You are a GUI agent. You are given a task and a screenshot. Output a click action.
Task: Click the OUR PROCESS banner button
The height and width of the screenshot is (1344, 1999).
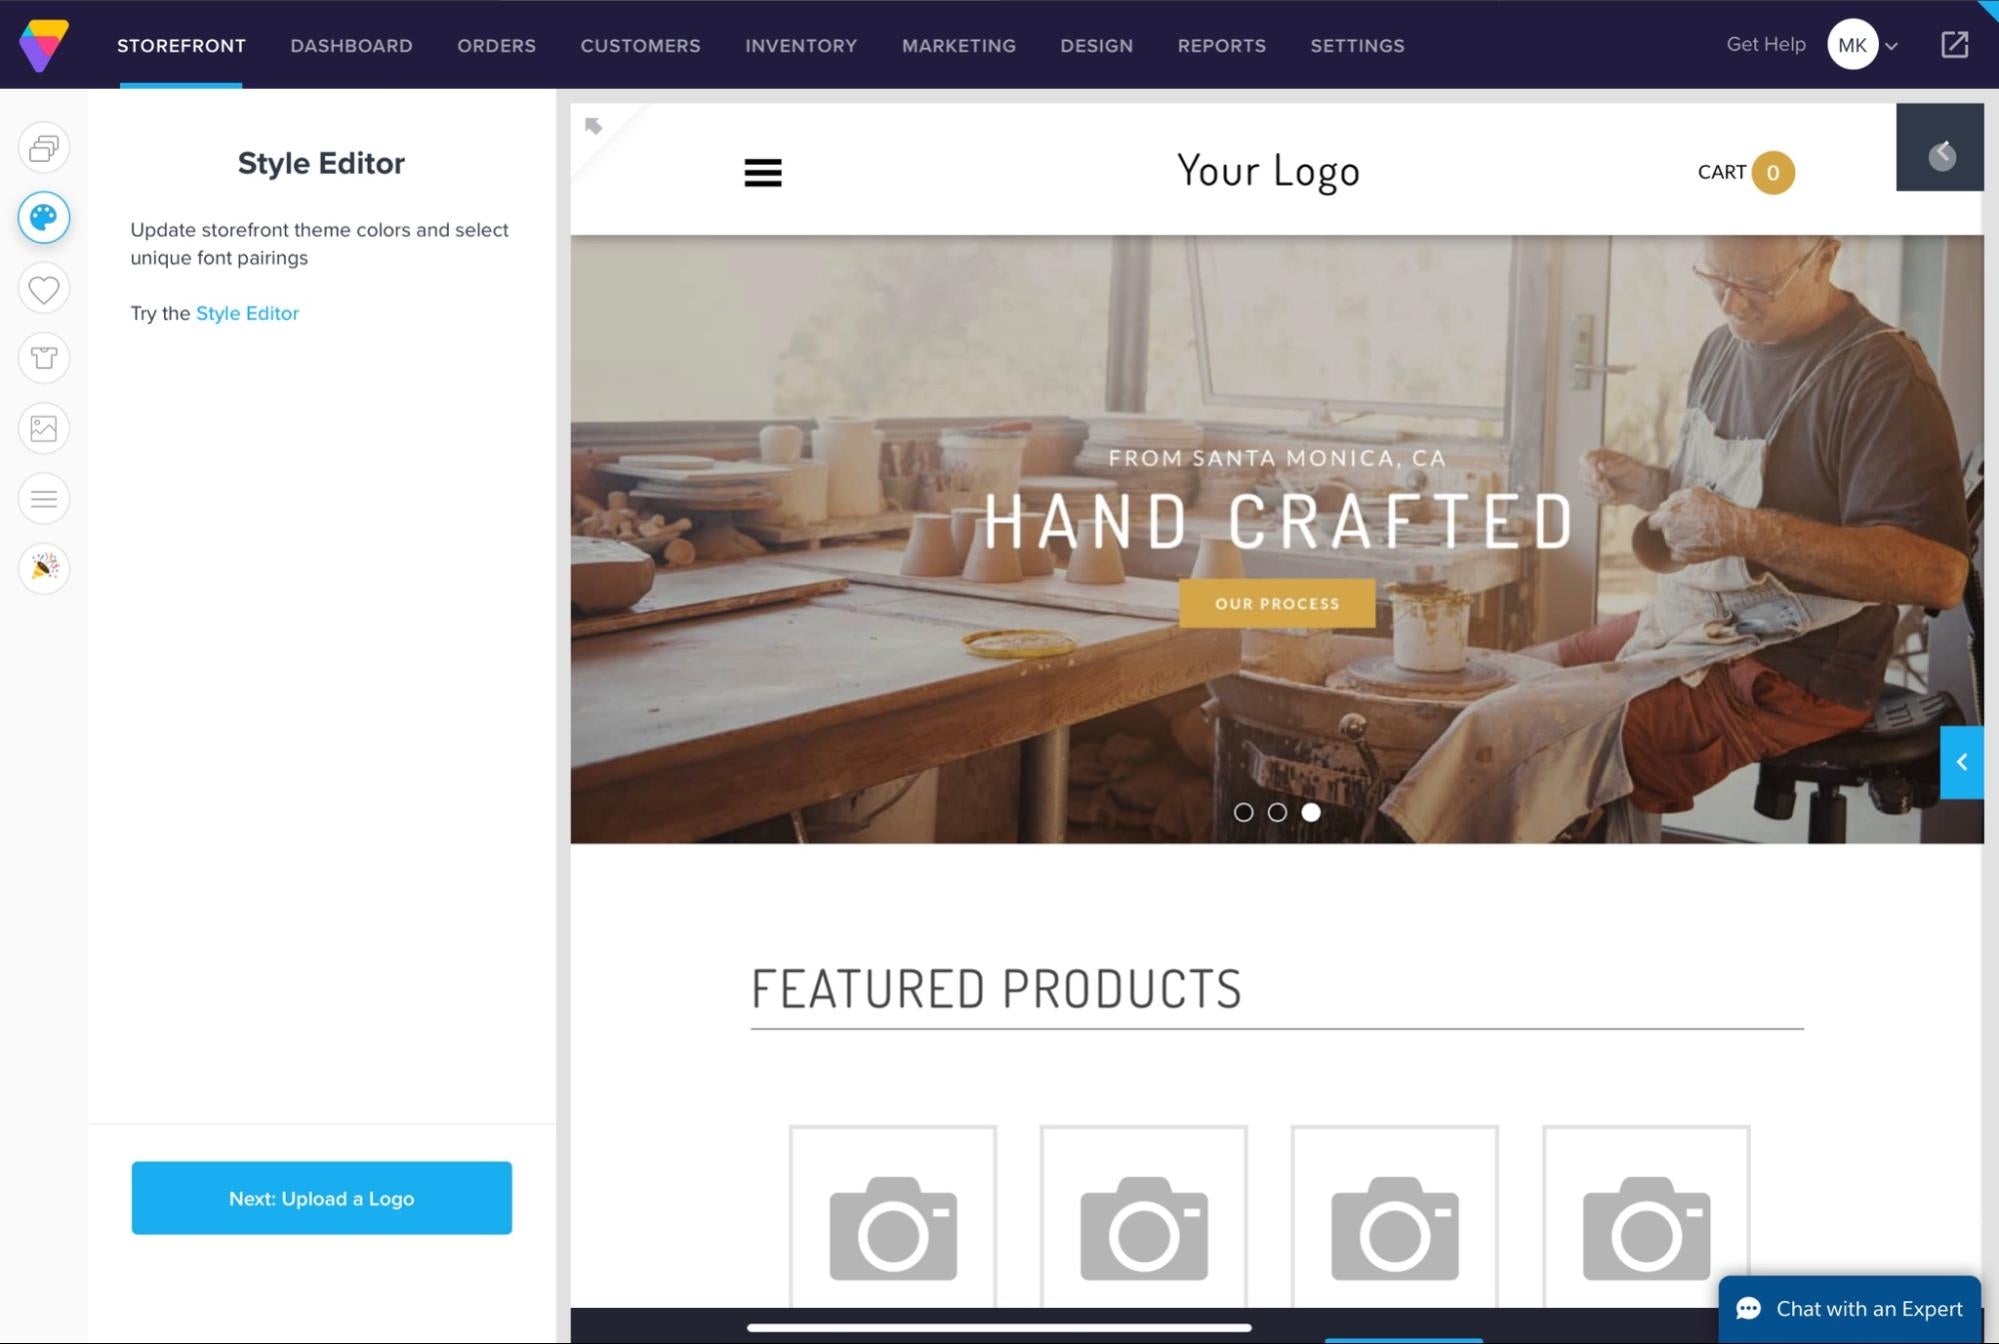pyautogui.click(x=1278, y=603)
